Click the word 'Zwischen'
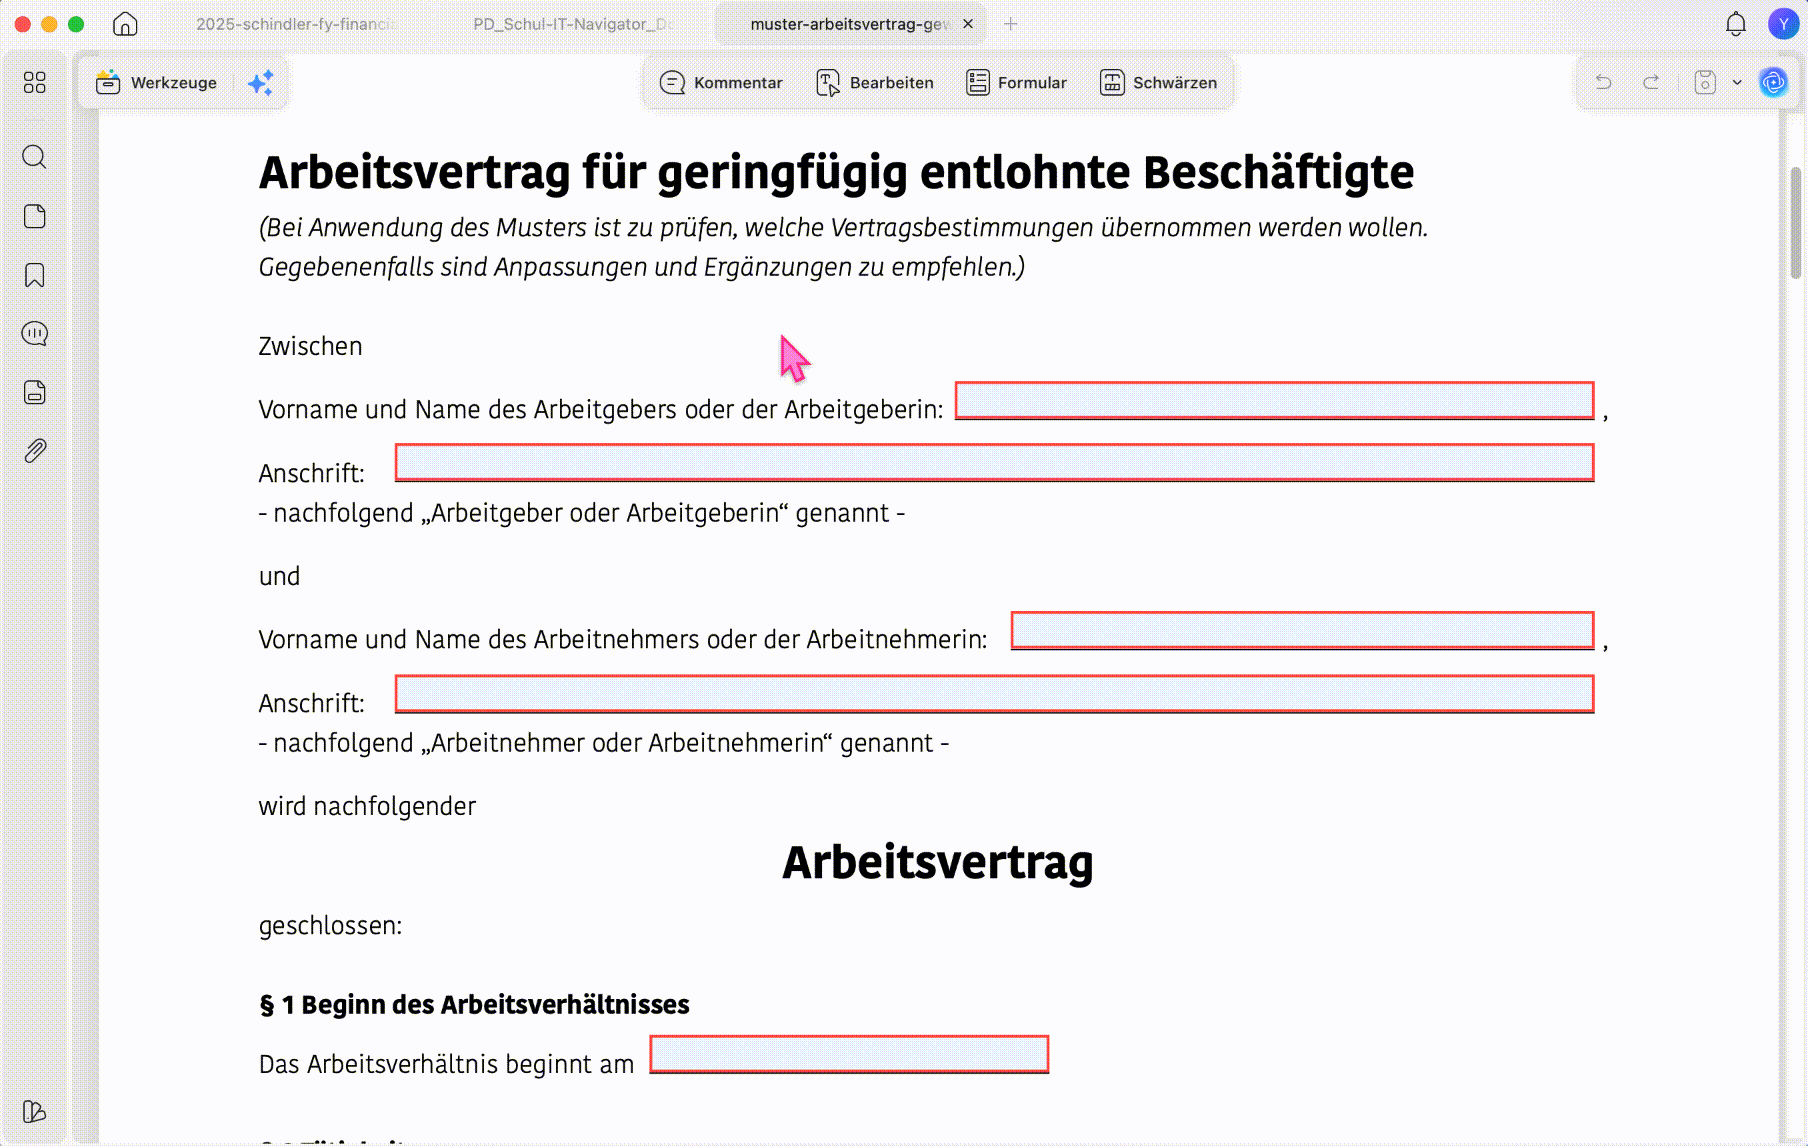 310,346
